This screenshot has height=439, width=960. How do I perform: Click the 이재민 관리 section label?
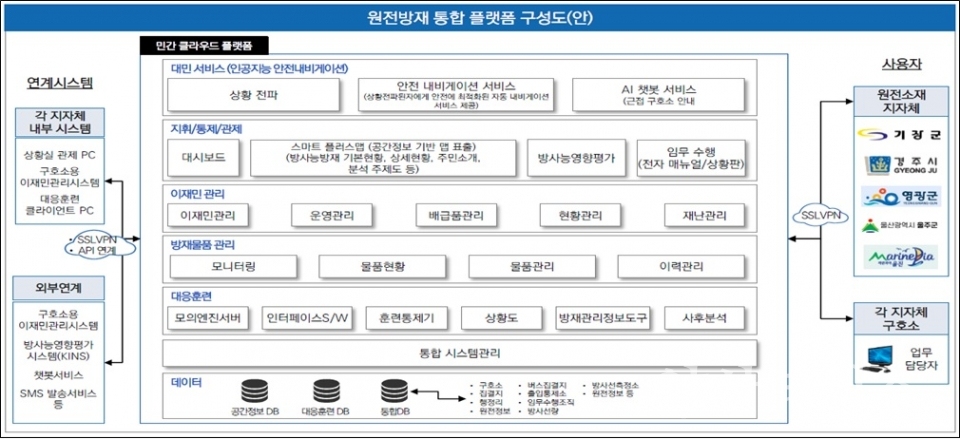(198, 194)
